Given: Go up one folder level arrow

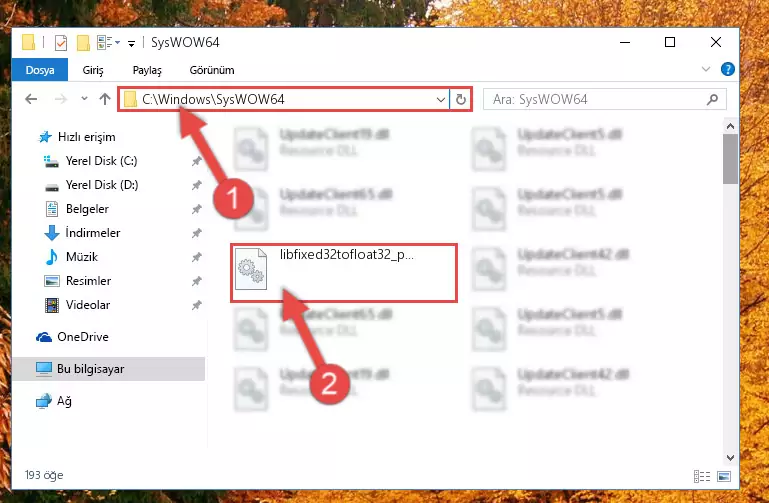Looking at the screenshot, I should 104,100.
